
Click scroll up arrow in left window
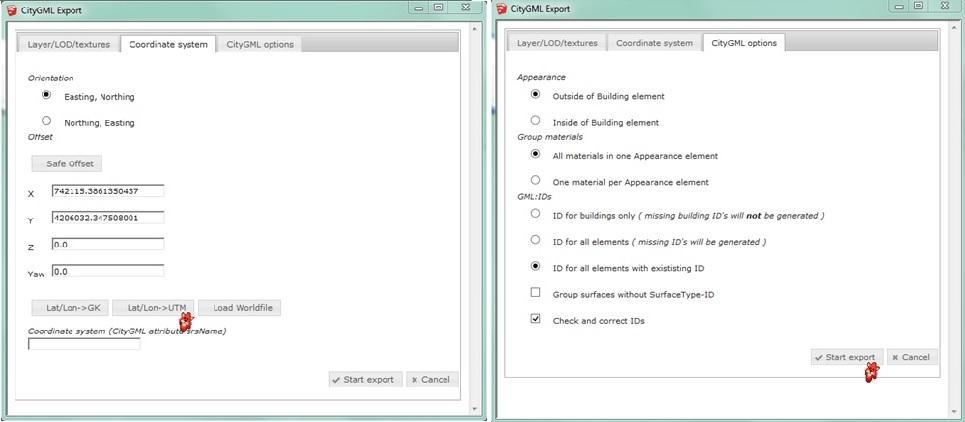click(x=474, y=28)
